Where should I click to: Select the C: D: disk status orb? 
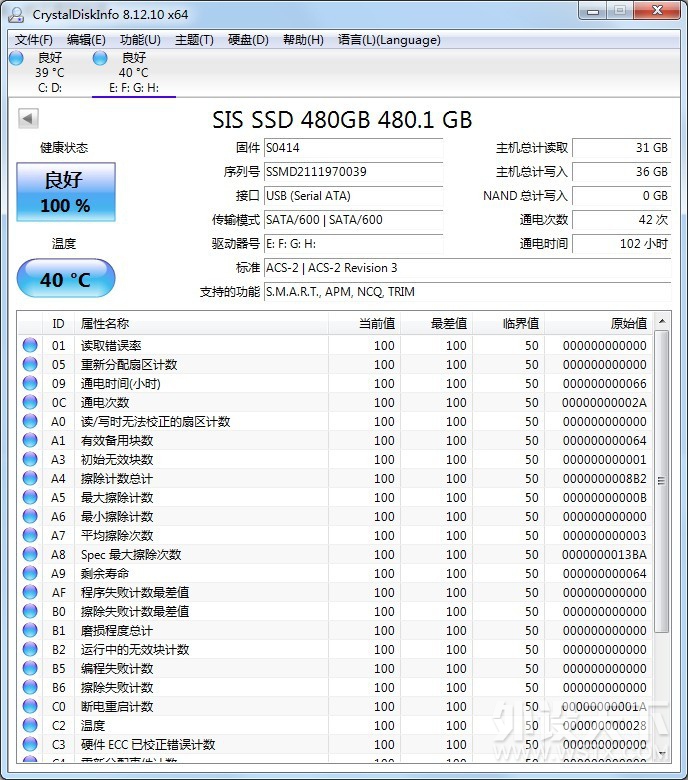pyautogui.click(x=16, y=58)
